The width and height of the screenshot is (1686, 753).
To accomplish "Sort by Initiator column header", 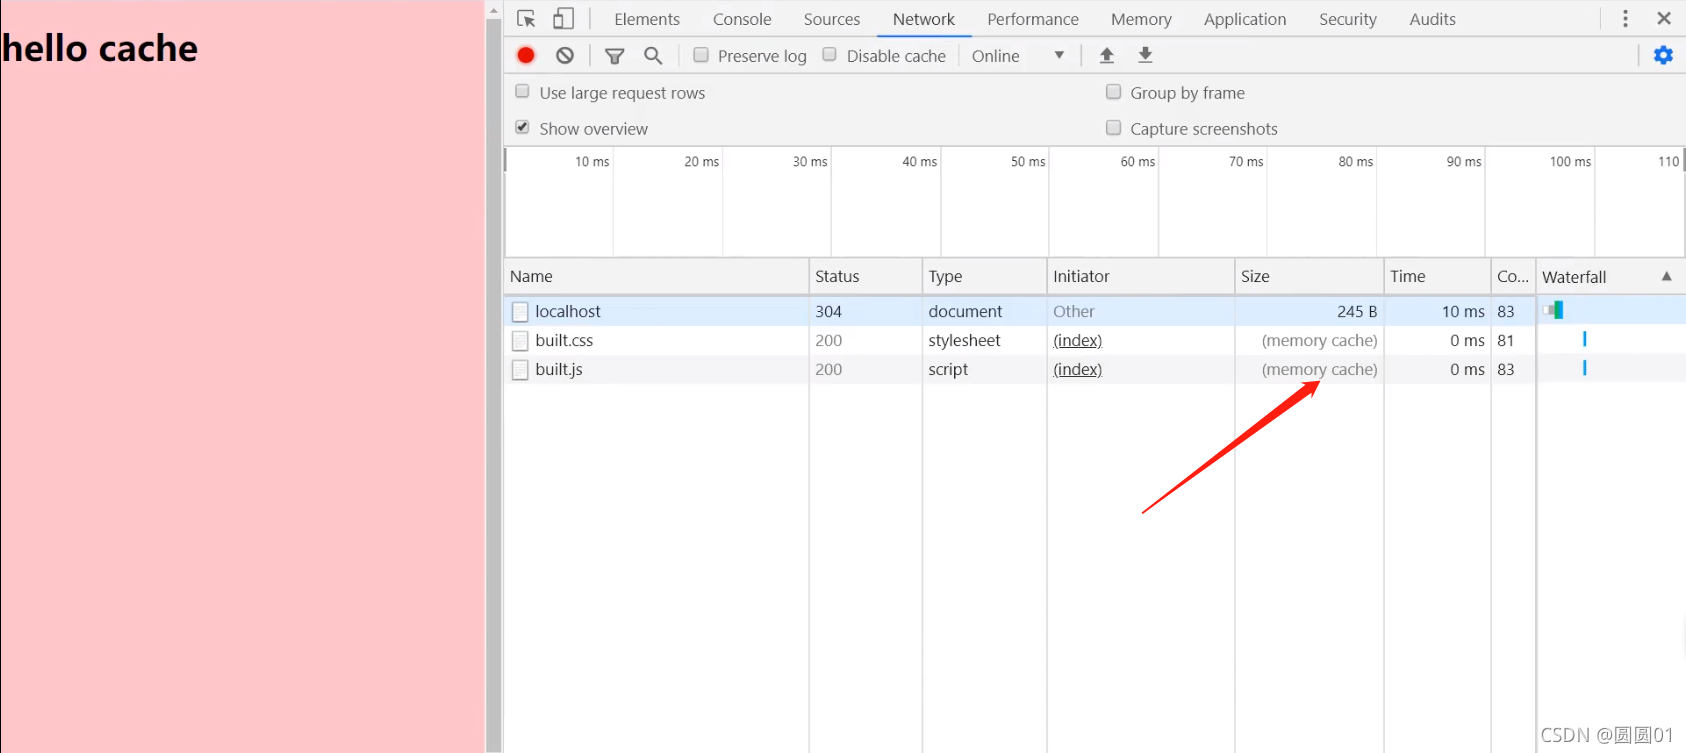I will click(x=1141, y=277).
